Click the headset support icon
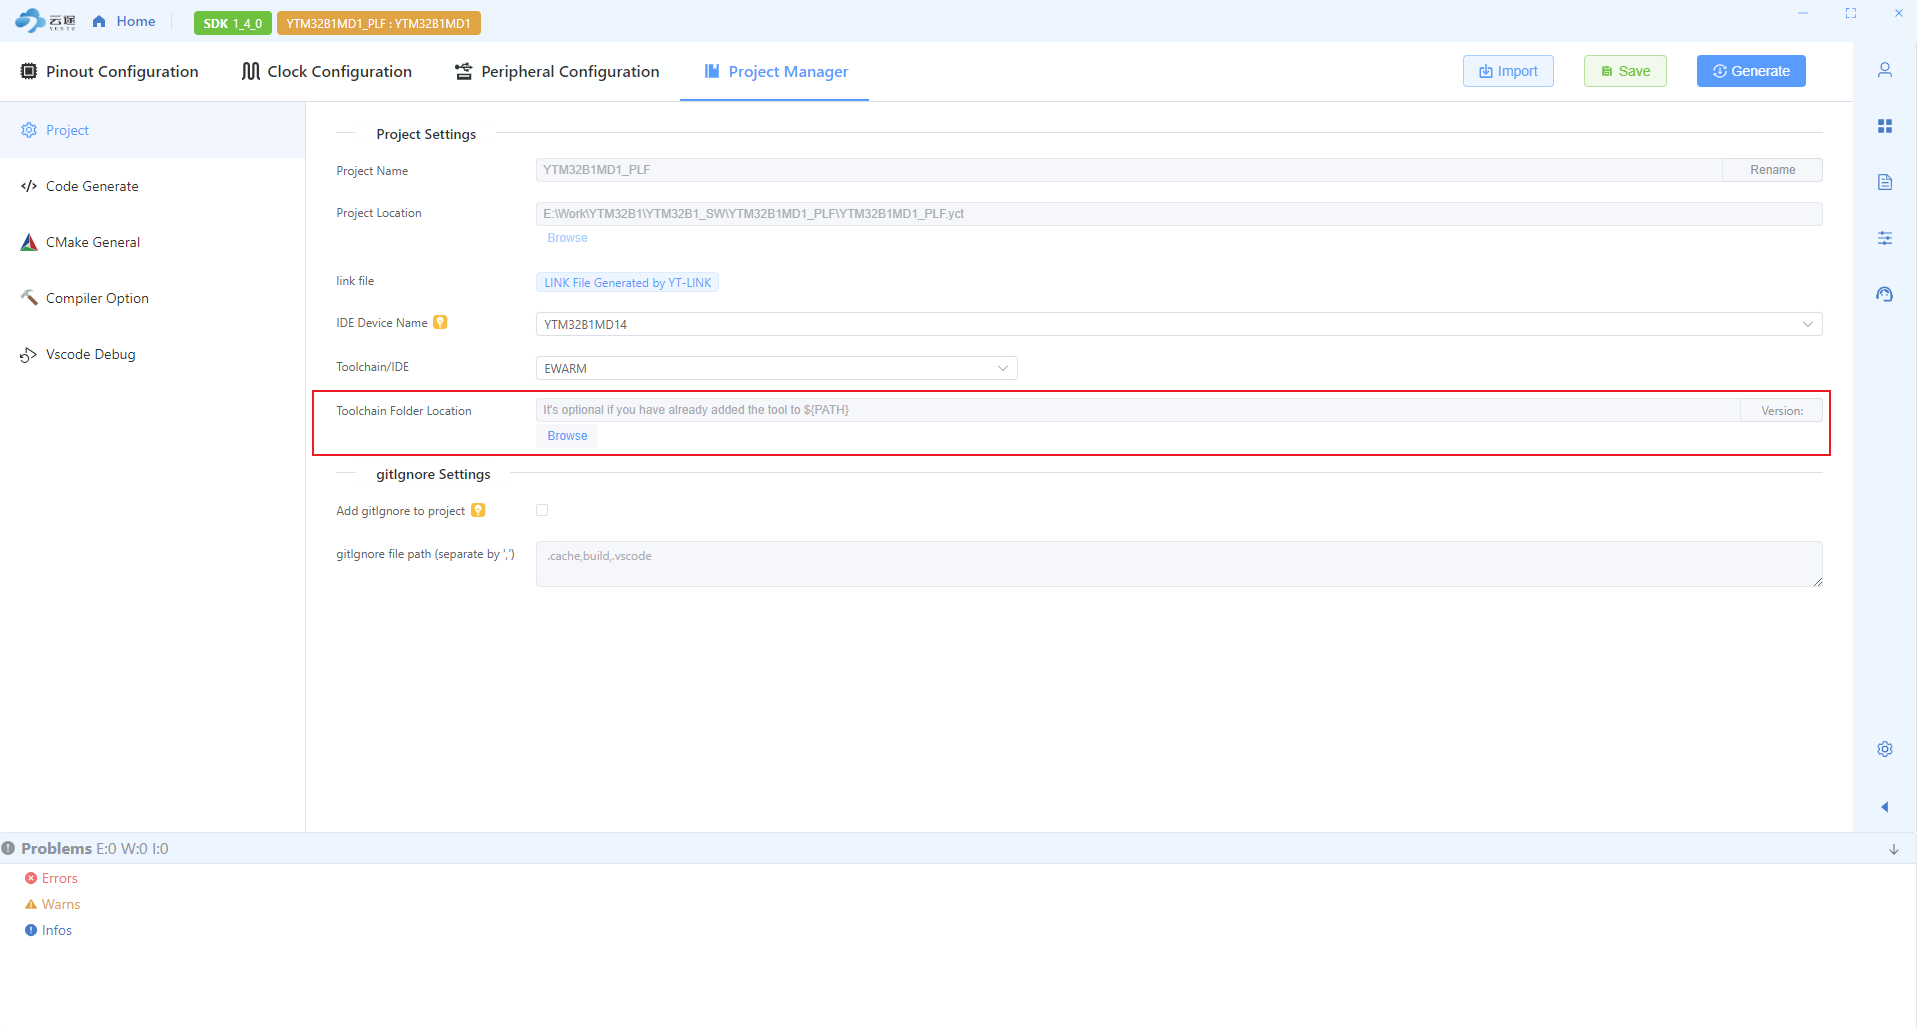 [x=1884, y=294]
